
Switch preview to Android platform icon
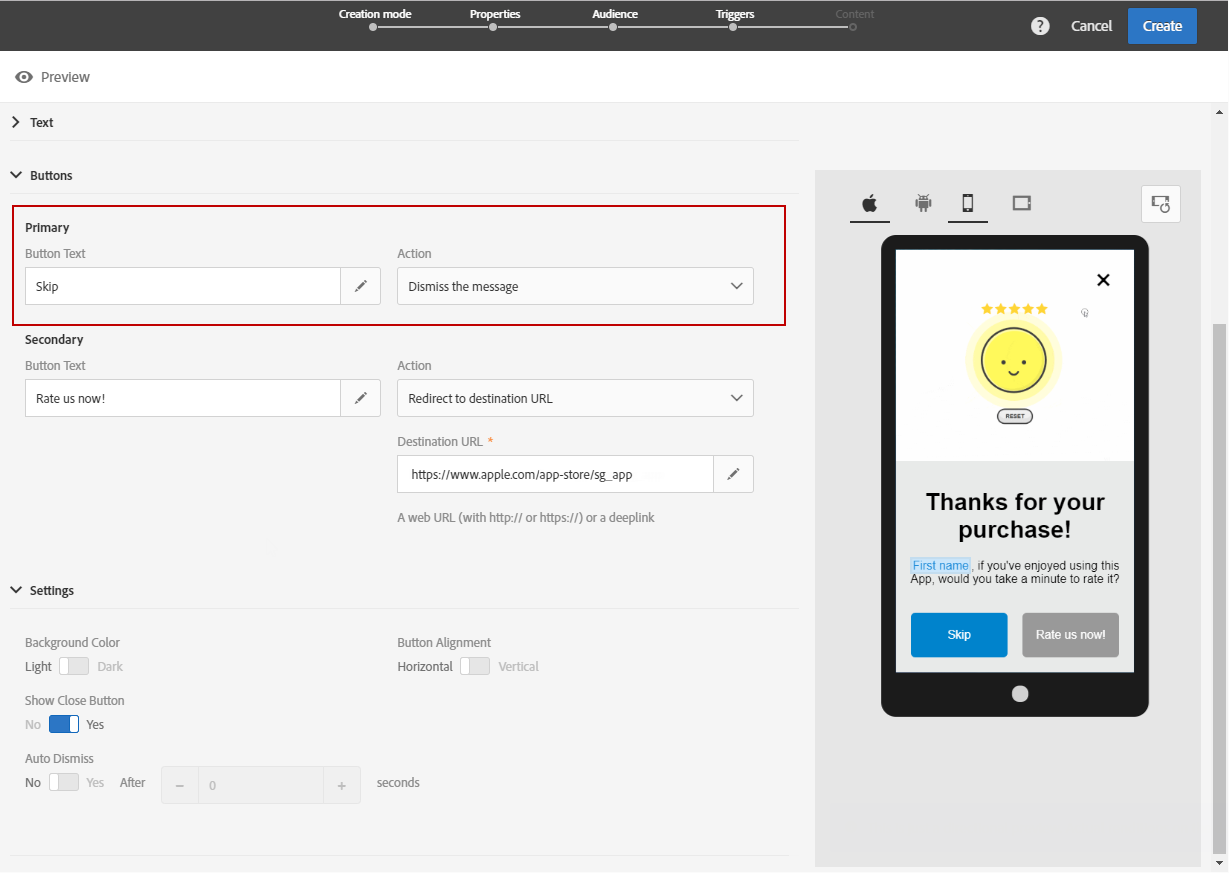click(x=923, y=204)
